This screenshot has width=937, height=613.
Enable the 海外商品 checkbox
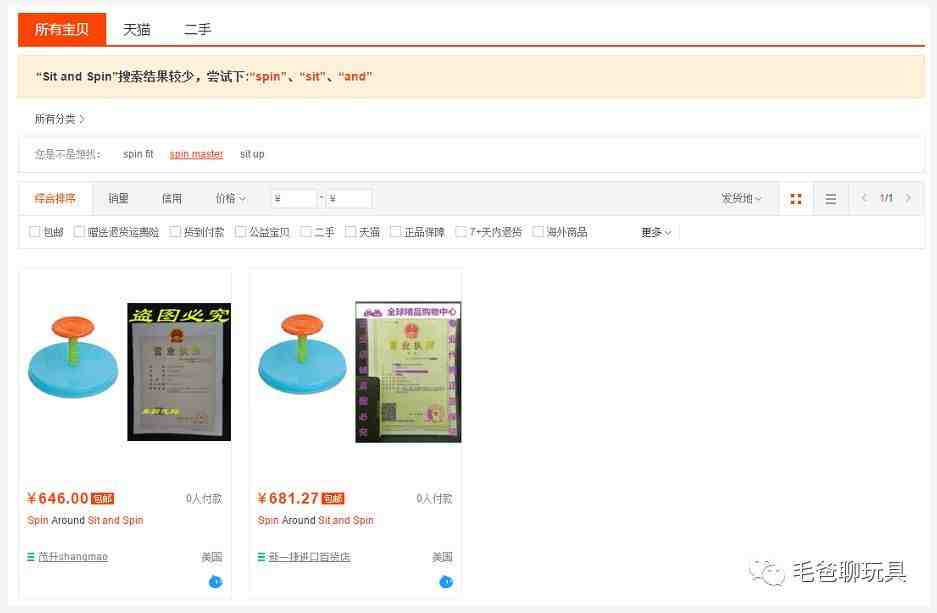[538, 232]
